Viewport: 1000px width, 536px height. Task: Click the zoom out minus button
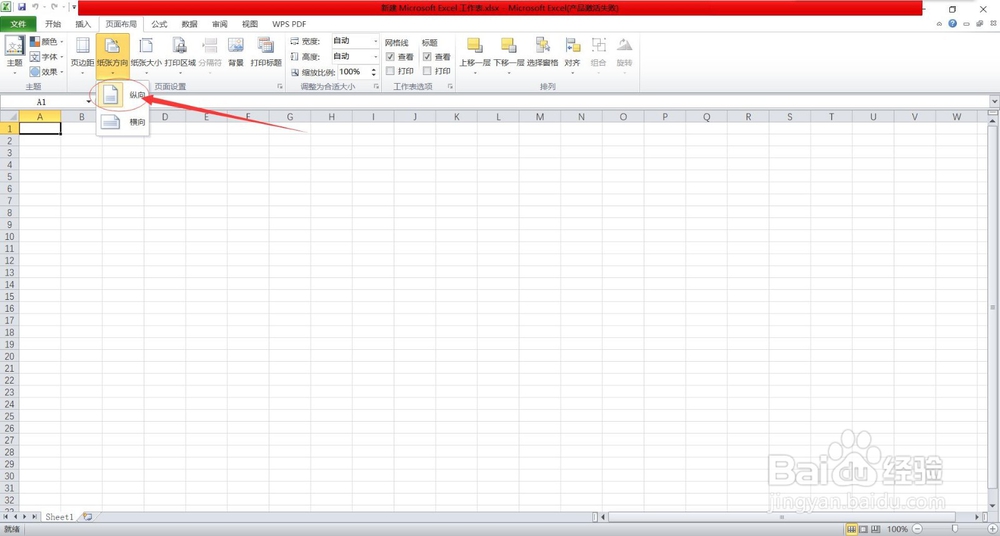[916, 529]
